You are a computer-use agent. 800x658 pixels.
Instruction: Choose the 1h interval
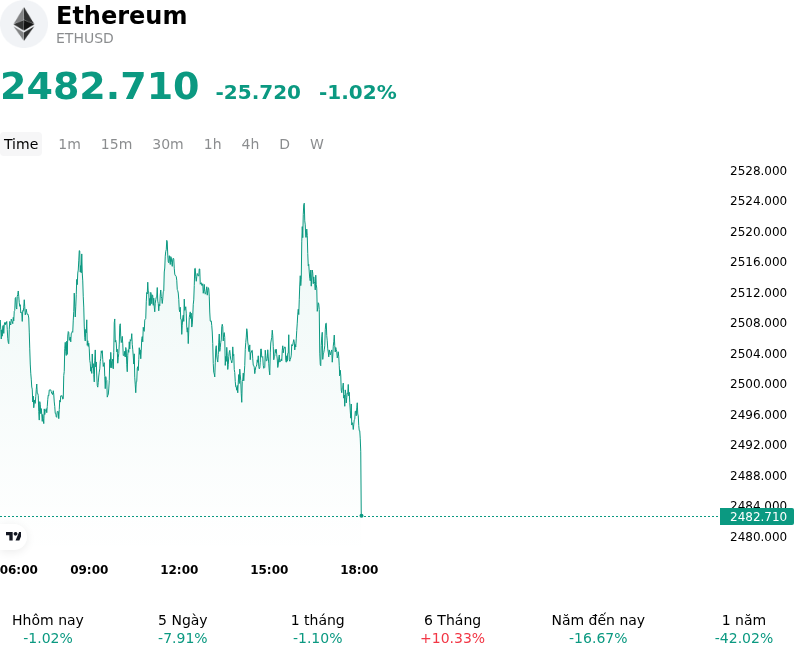click(212, 144)
